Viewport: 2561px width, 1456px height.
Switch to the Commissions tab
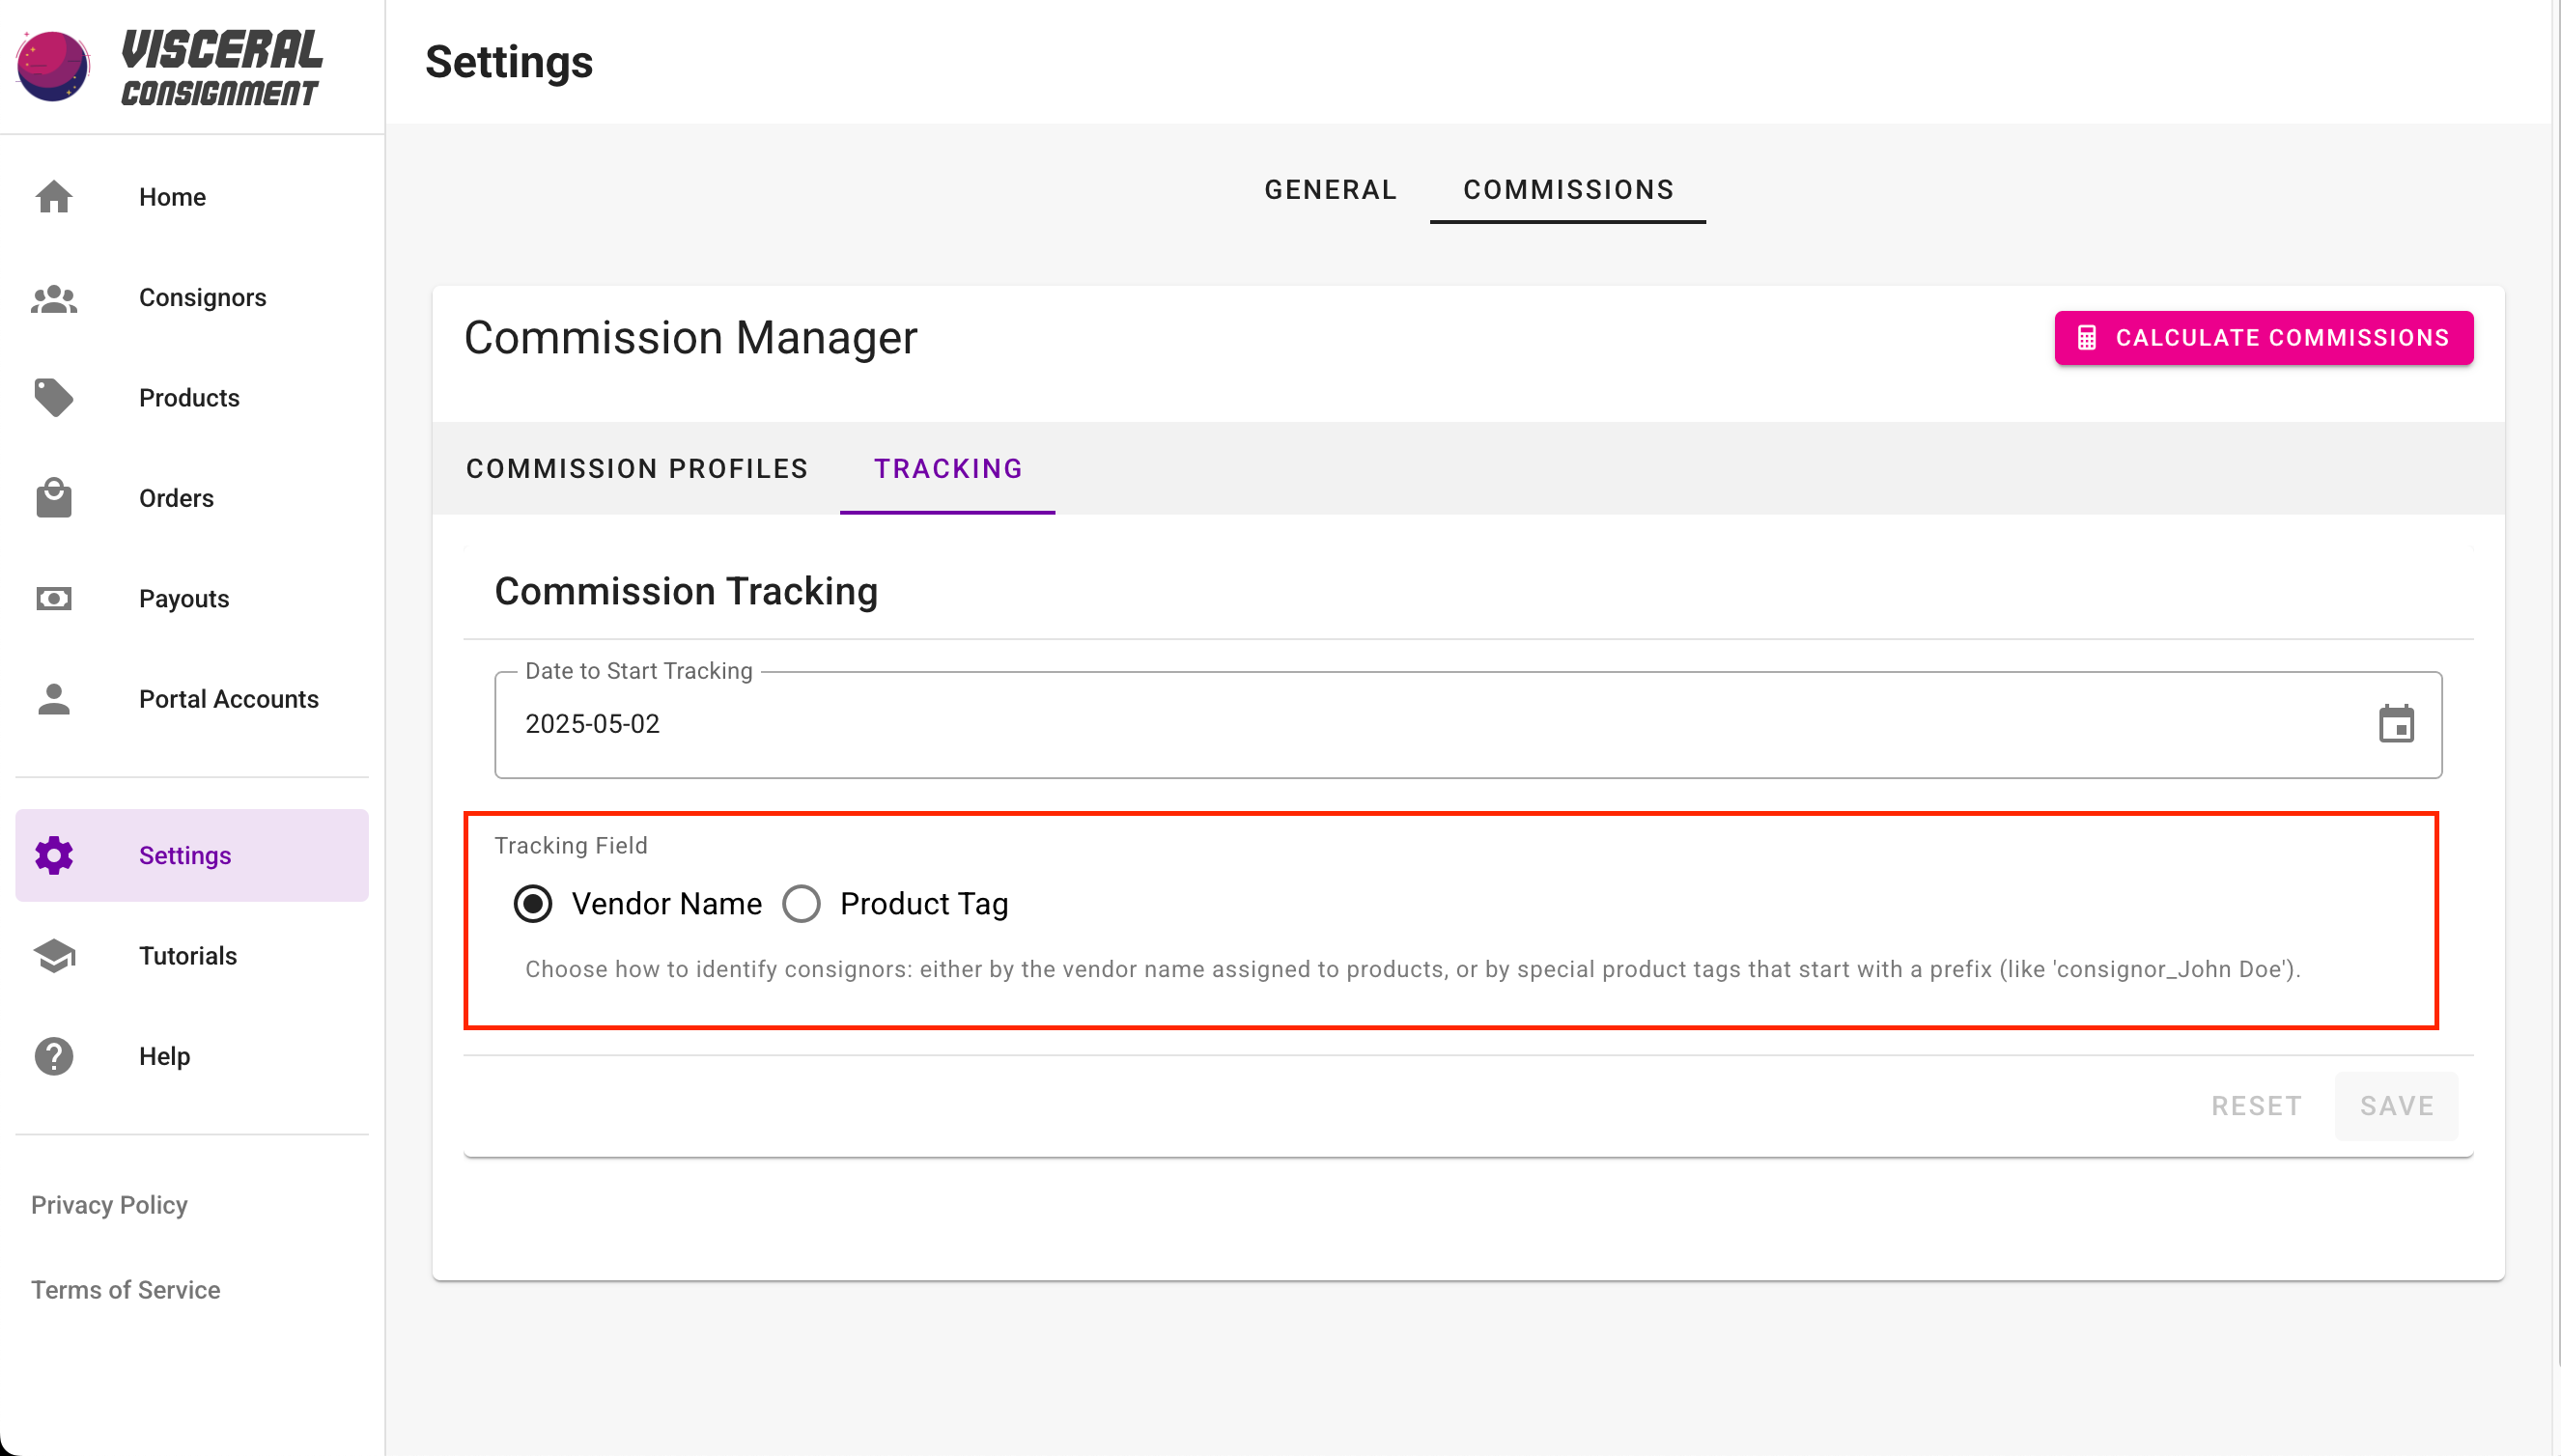point(1568,190)
